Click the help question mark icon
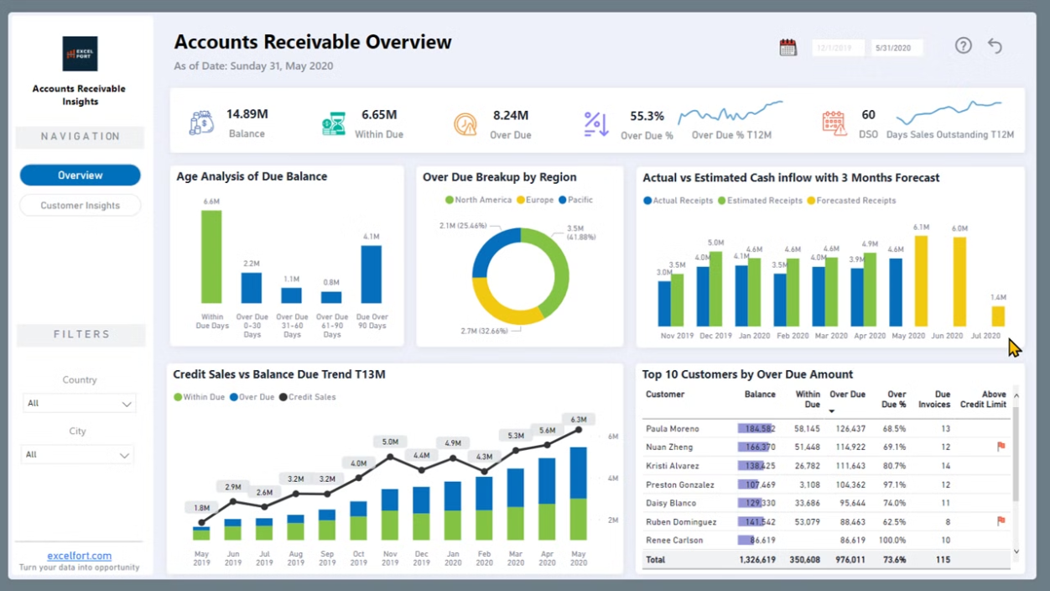1050x591 pixels. [962, 45]
